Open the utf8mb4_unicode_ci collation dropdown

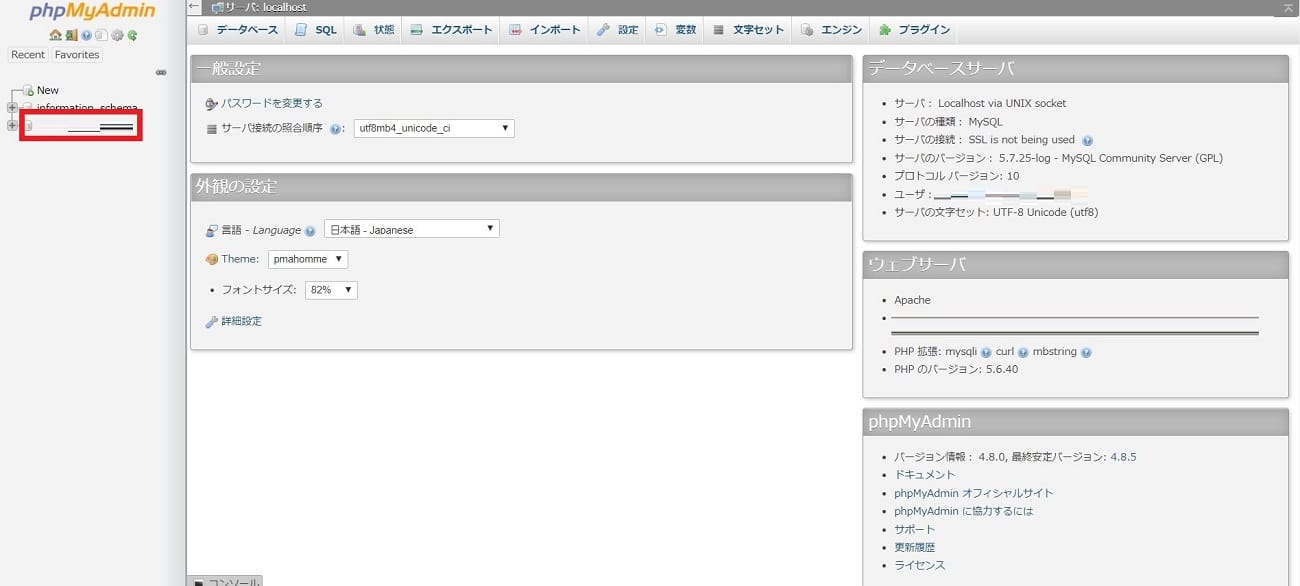434,128
